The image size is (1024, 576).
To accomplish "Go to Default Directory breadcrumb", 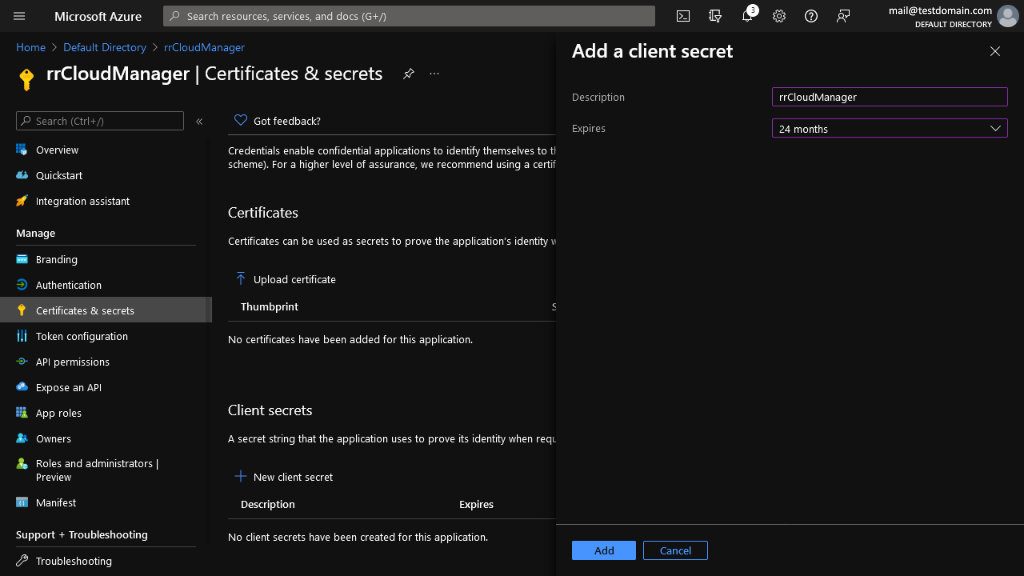I will (x=104, y=48).
